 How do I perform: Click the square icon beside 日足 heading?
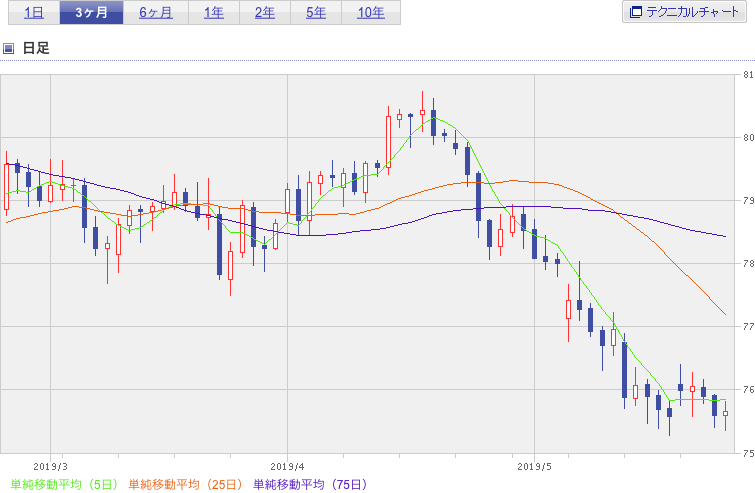click(8, 48)
